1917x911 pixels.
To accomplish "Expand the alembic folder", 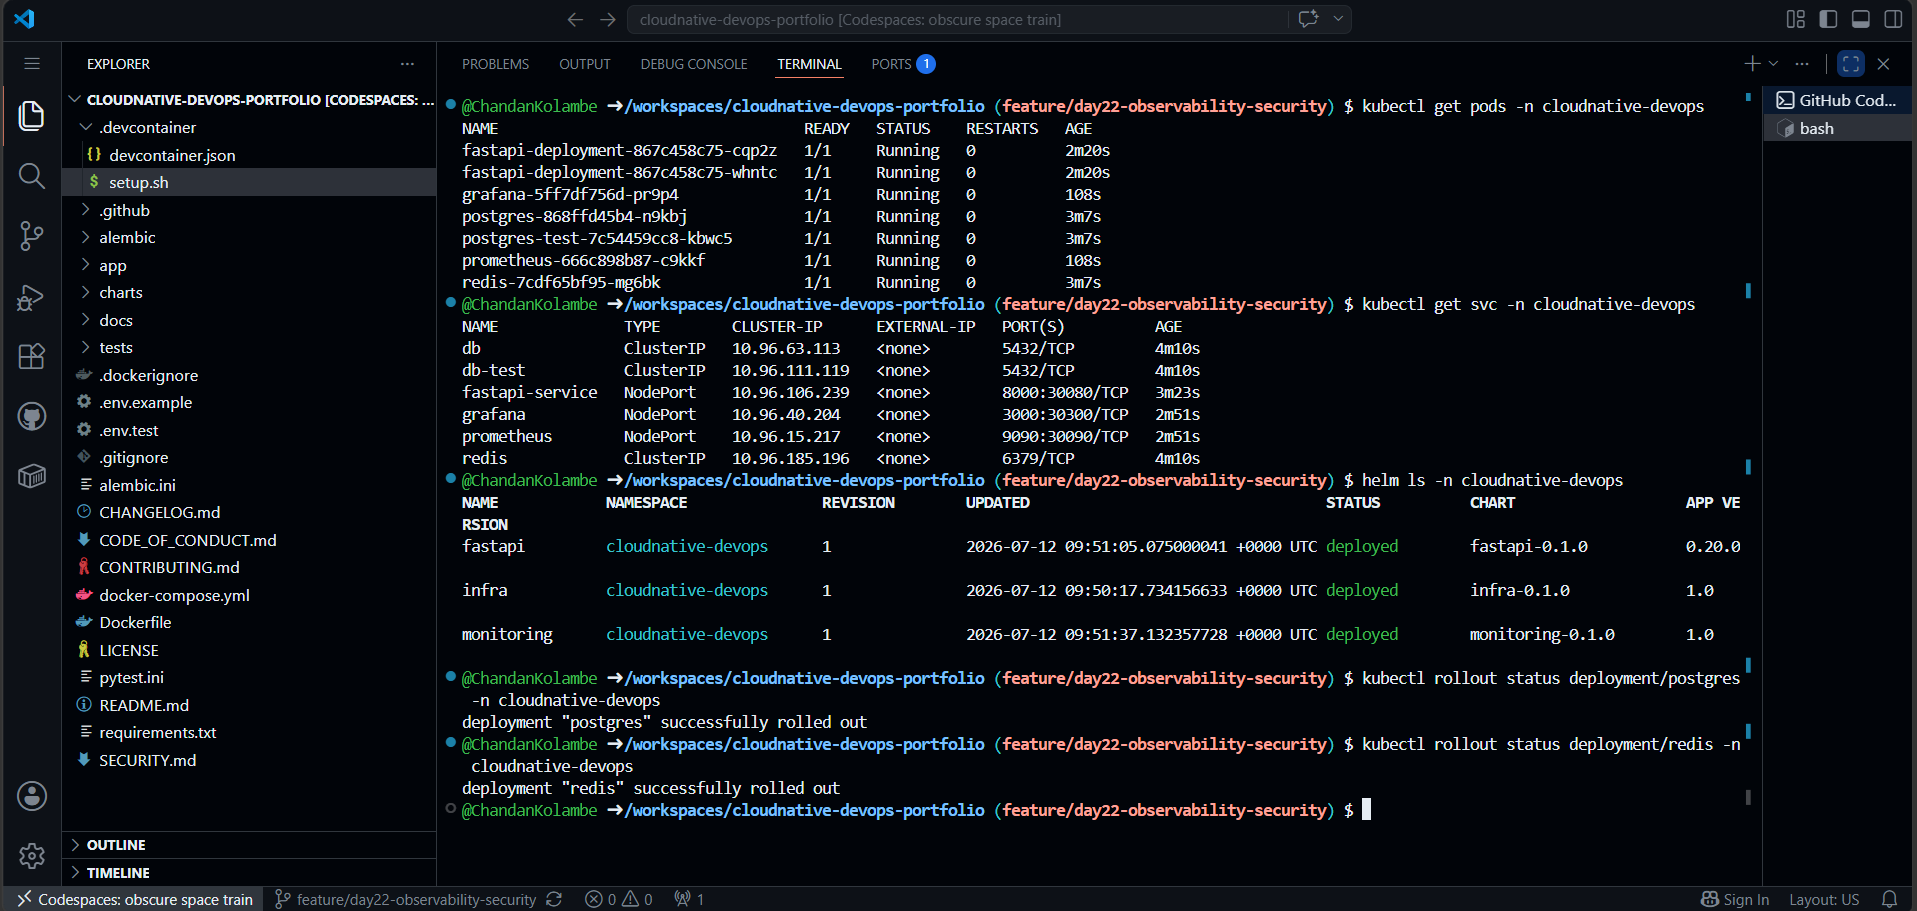I will pos(249,237).
